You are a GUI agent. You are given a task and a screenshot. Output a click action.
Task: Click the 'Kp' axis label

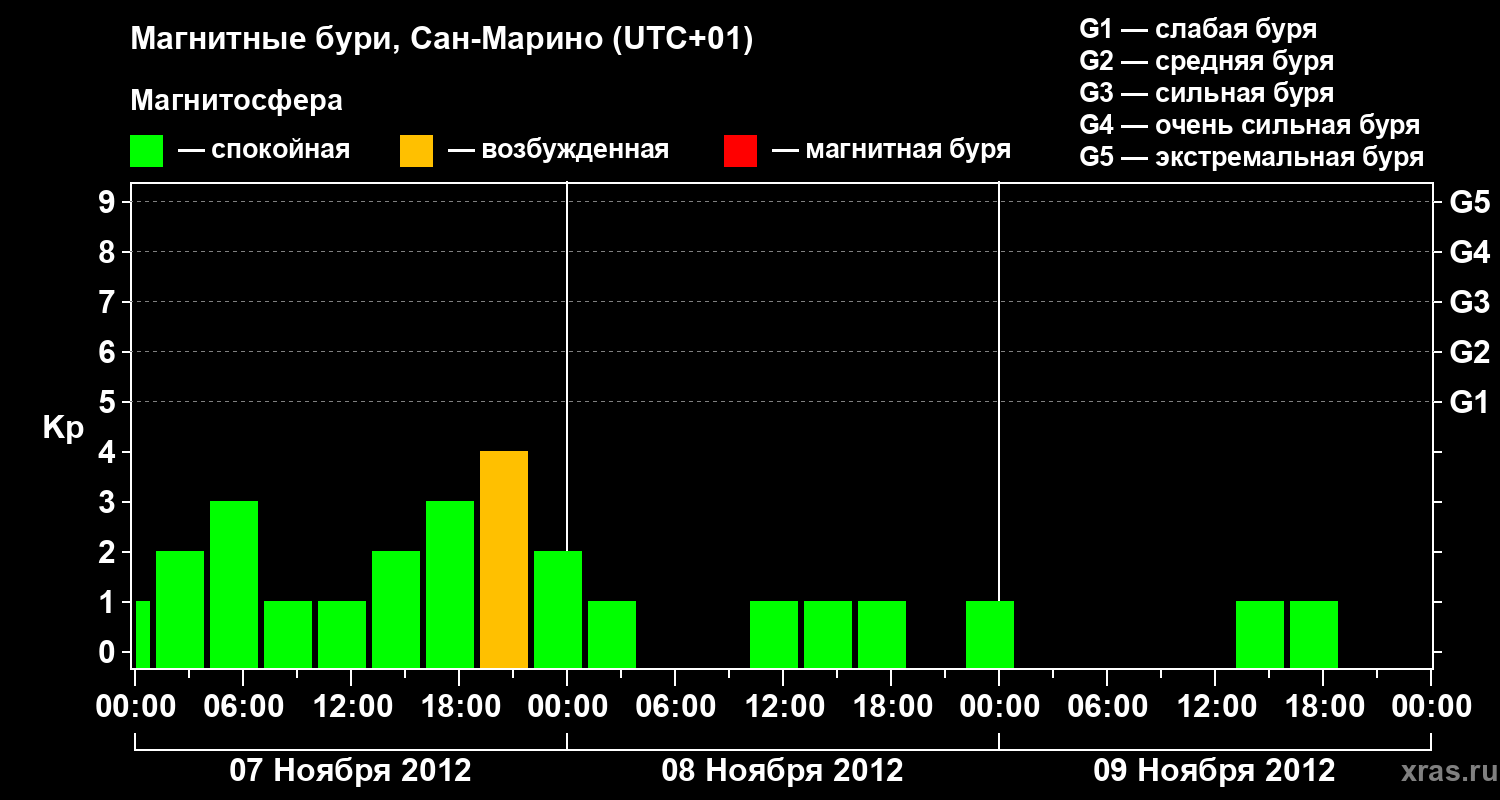tap(63, 428)
